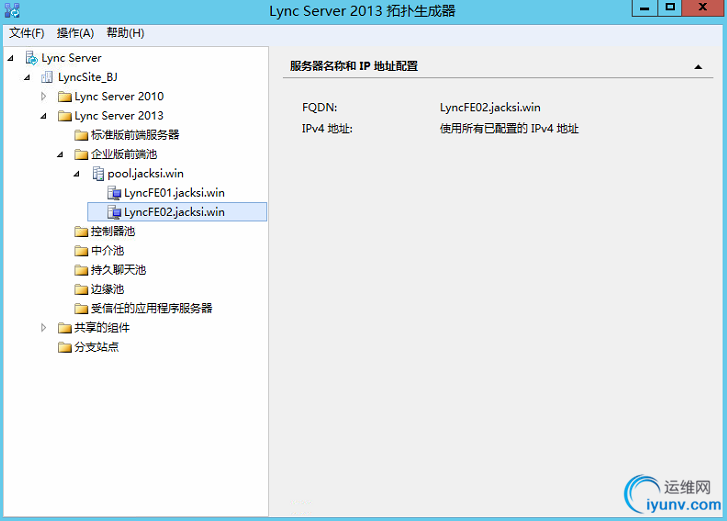Screen dimensions: 727x521
Task: Select the 共享的组件 label
Action: (x=102, y=328)
